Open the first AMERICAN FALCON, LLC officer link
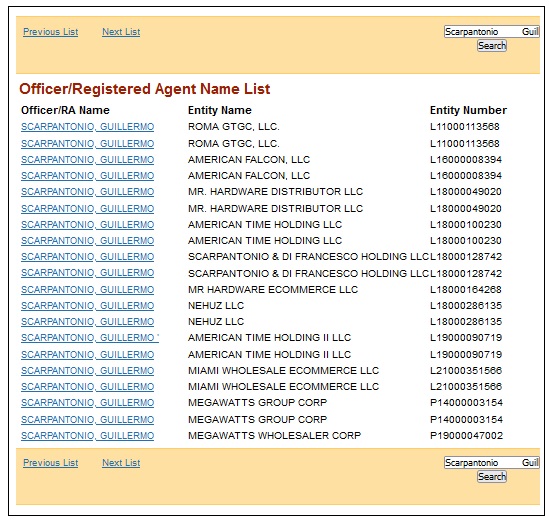Viewport: 549px width, 524px height. pos(88,160)
